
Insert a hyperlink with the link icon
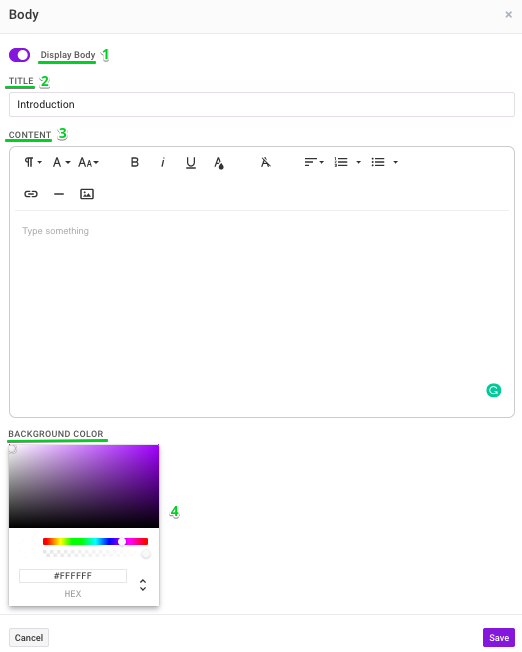pyautogui.click(x=31, y=194)
